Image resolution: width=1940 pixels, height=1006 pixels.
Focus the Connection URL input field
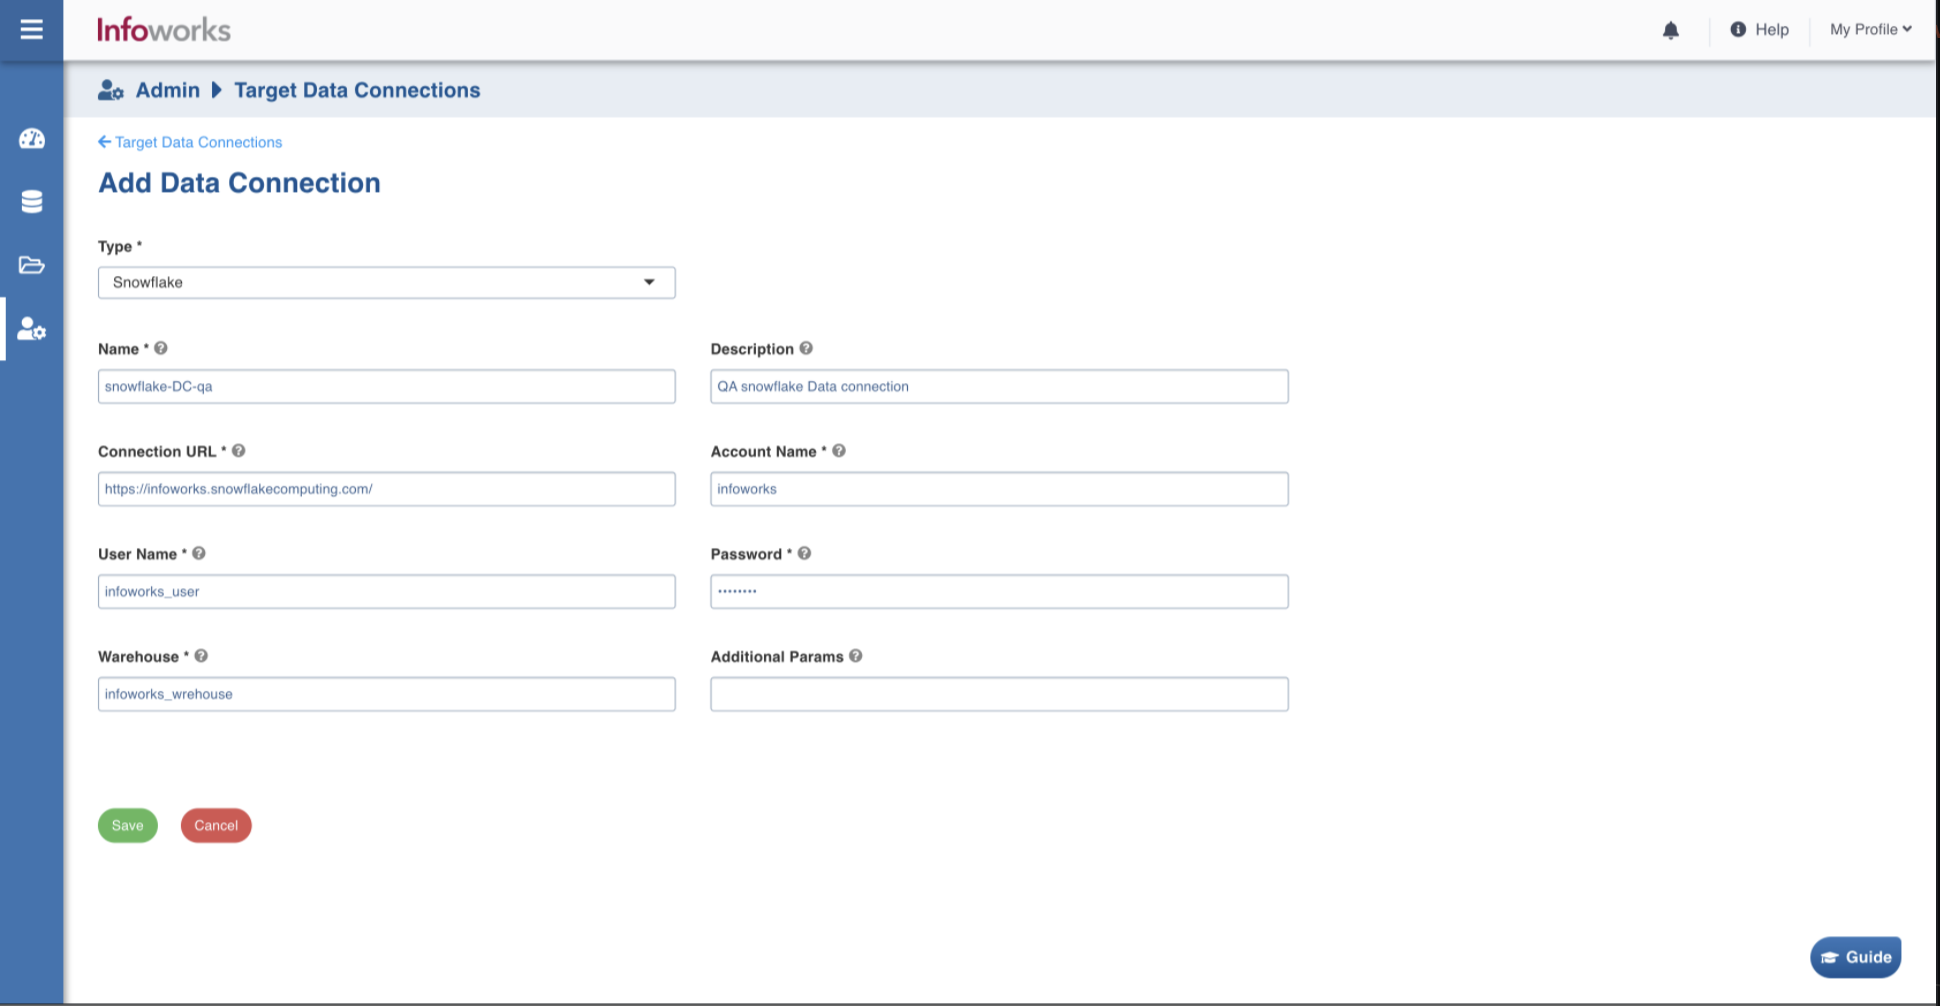click(387, 489)
